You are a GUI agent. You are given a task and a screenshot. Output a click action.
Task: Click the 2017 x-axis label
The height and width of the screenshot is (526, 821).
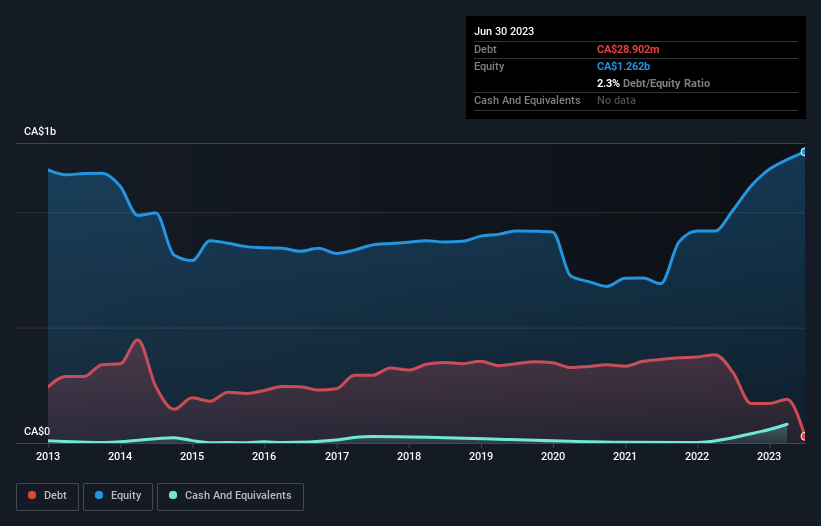click(337, 456)
